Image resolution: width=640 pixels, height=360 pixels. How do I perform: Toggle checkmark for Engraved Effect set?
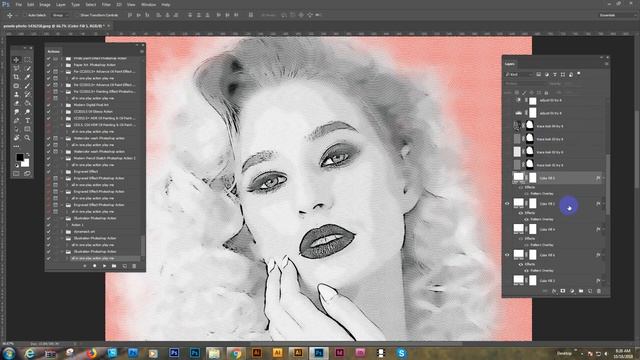click(49, 171)
